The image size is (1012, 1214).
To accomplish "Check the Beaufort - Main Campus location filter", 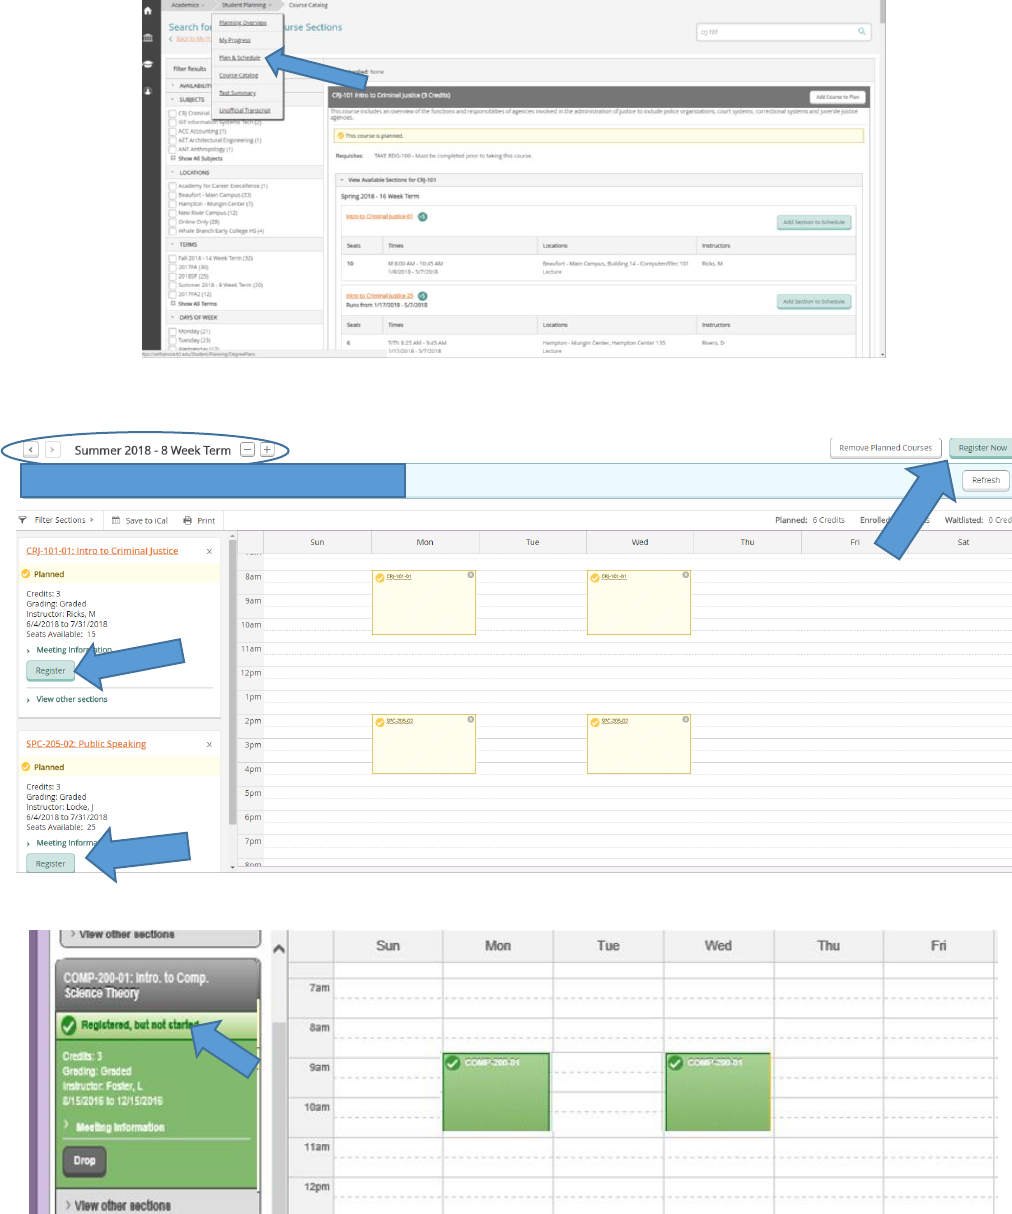I will (x=172, y=195).
